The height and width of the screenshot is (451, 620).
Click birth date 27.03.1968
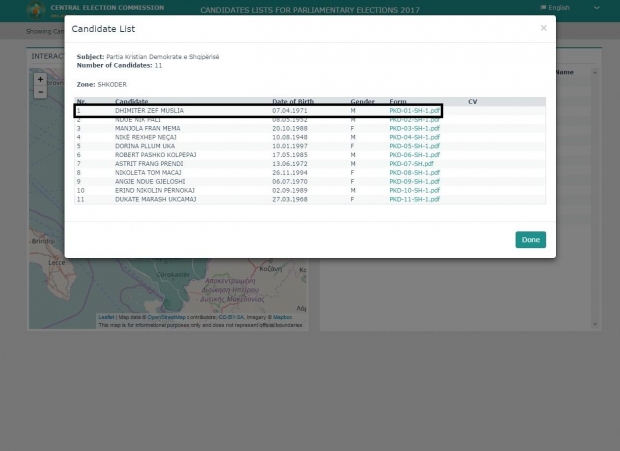(289, 199)
